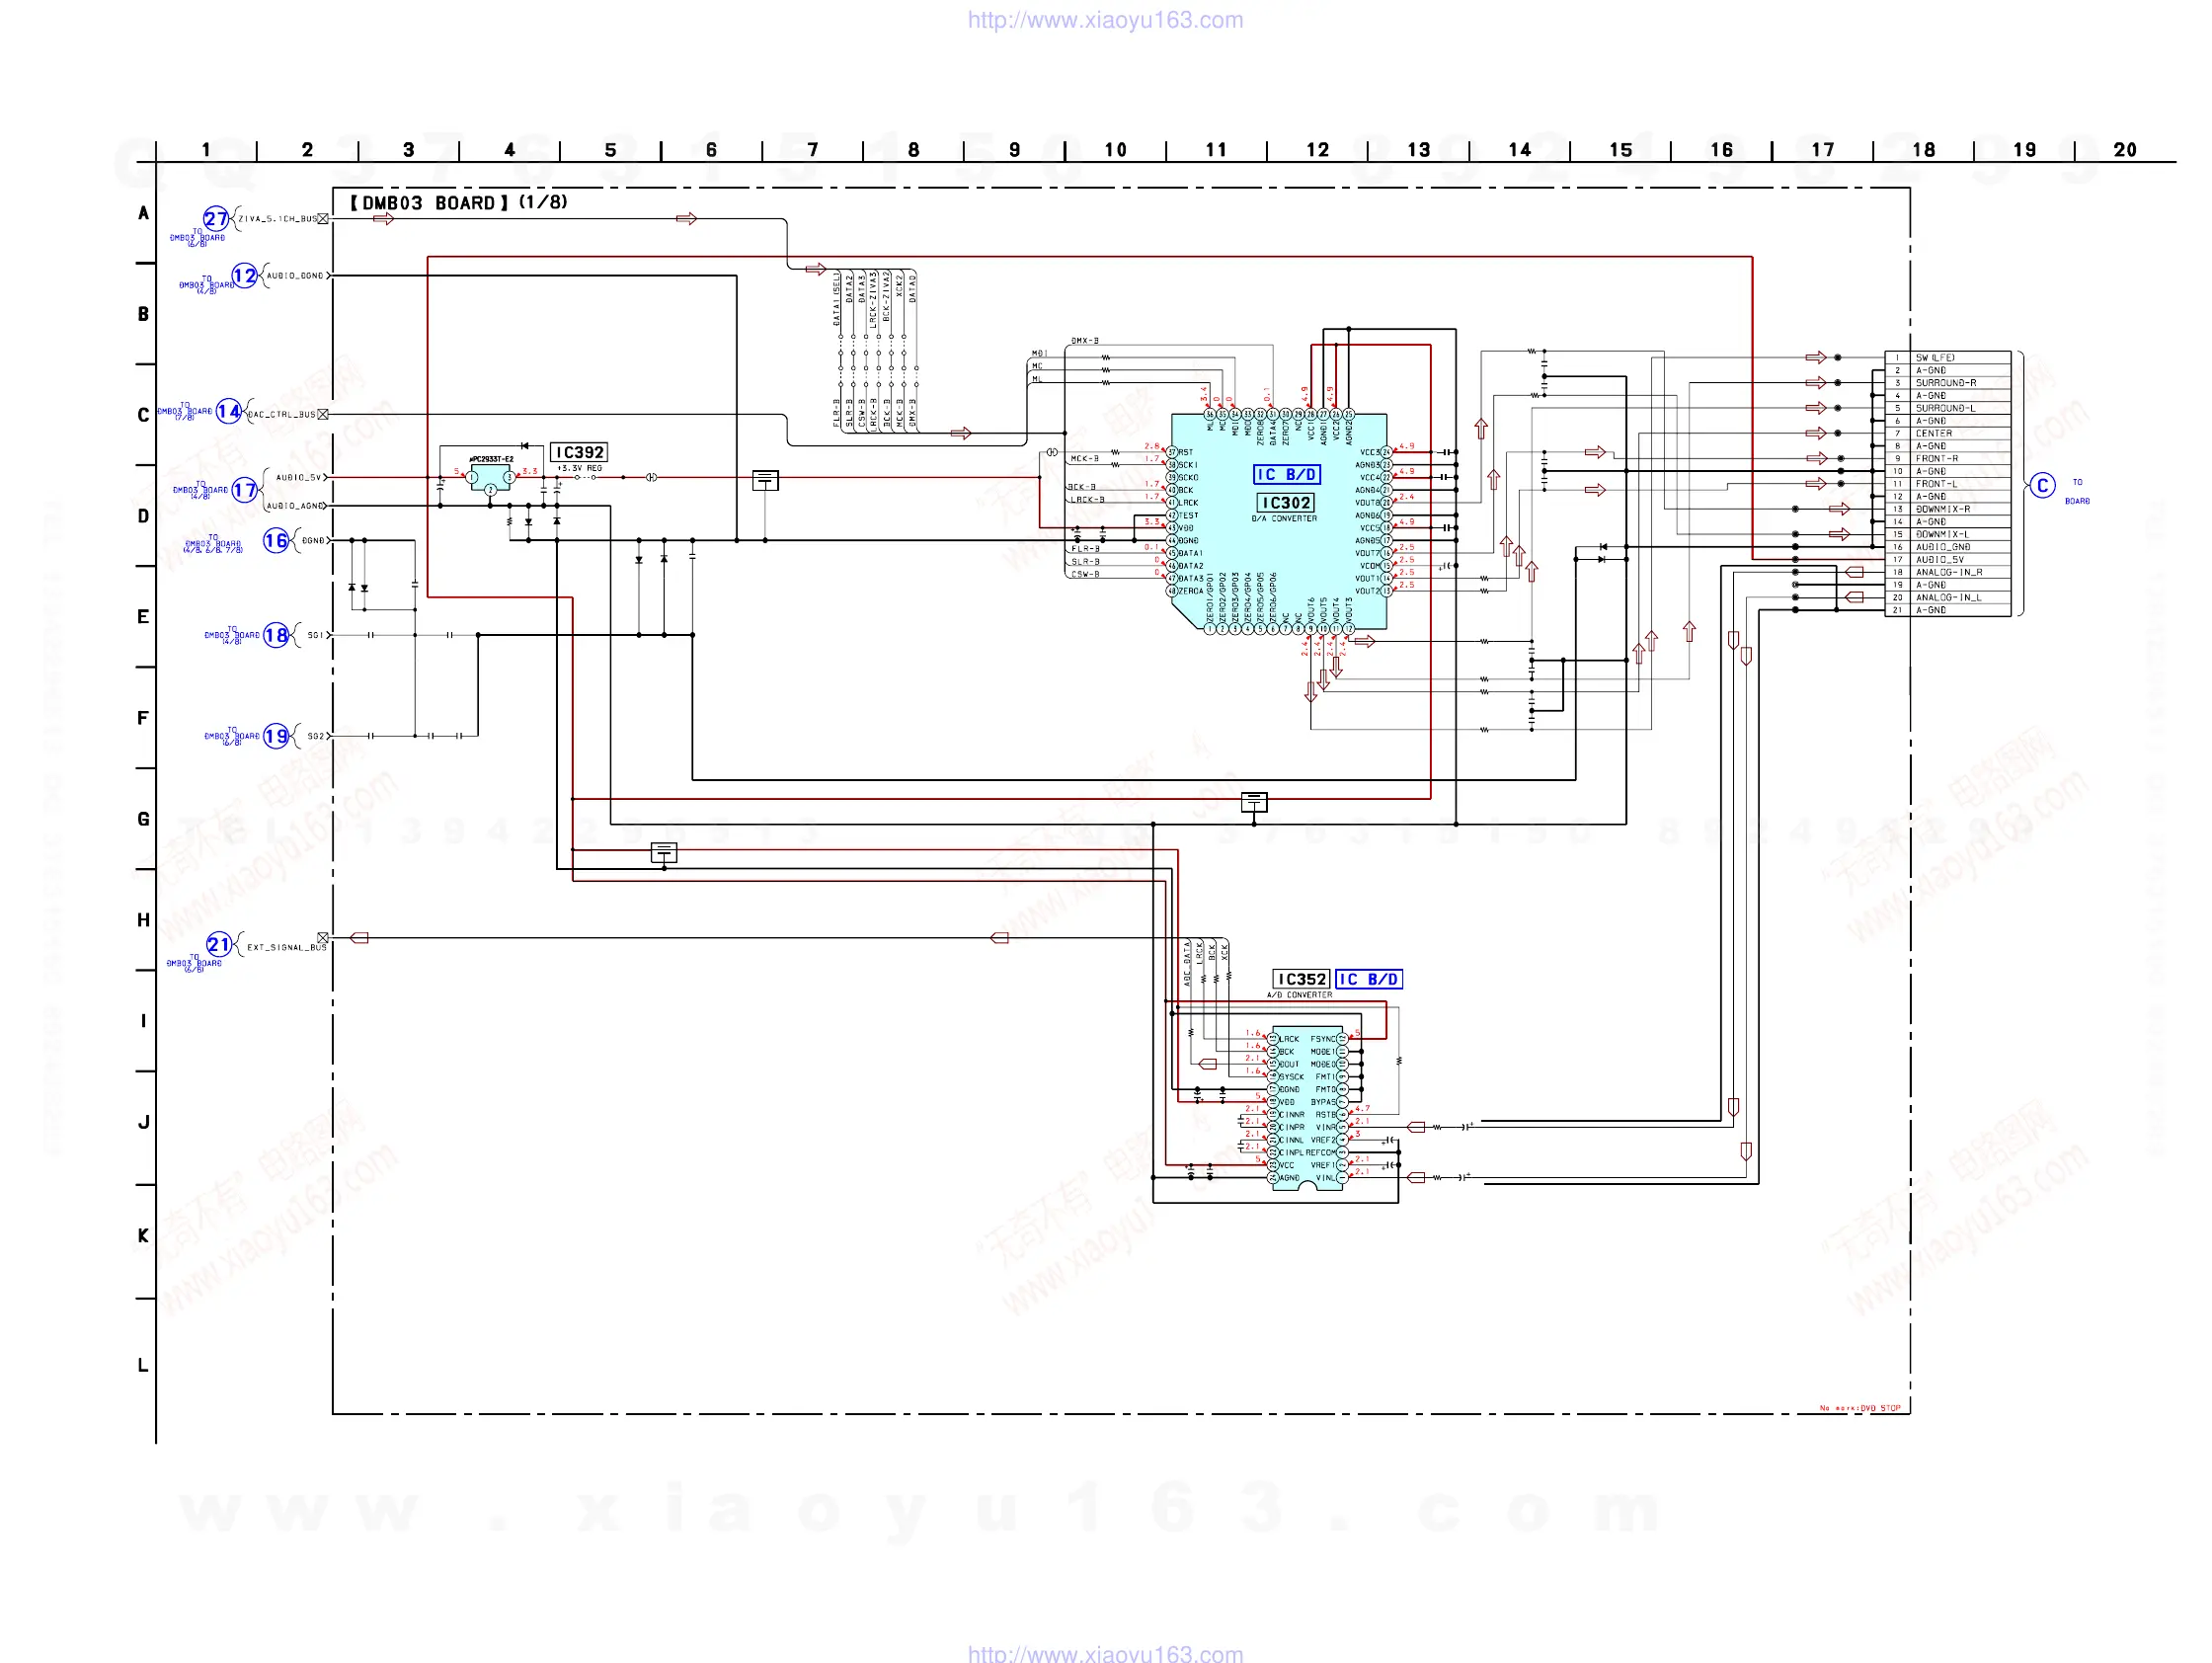2212x1663 pixels.
Task: Click the blue IC B/D tag beside IC352
Action: 1369,979
